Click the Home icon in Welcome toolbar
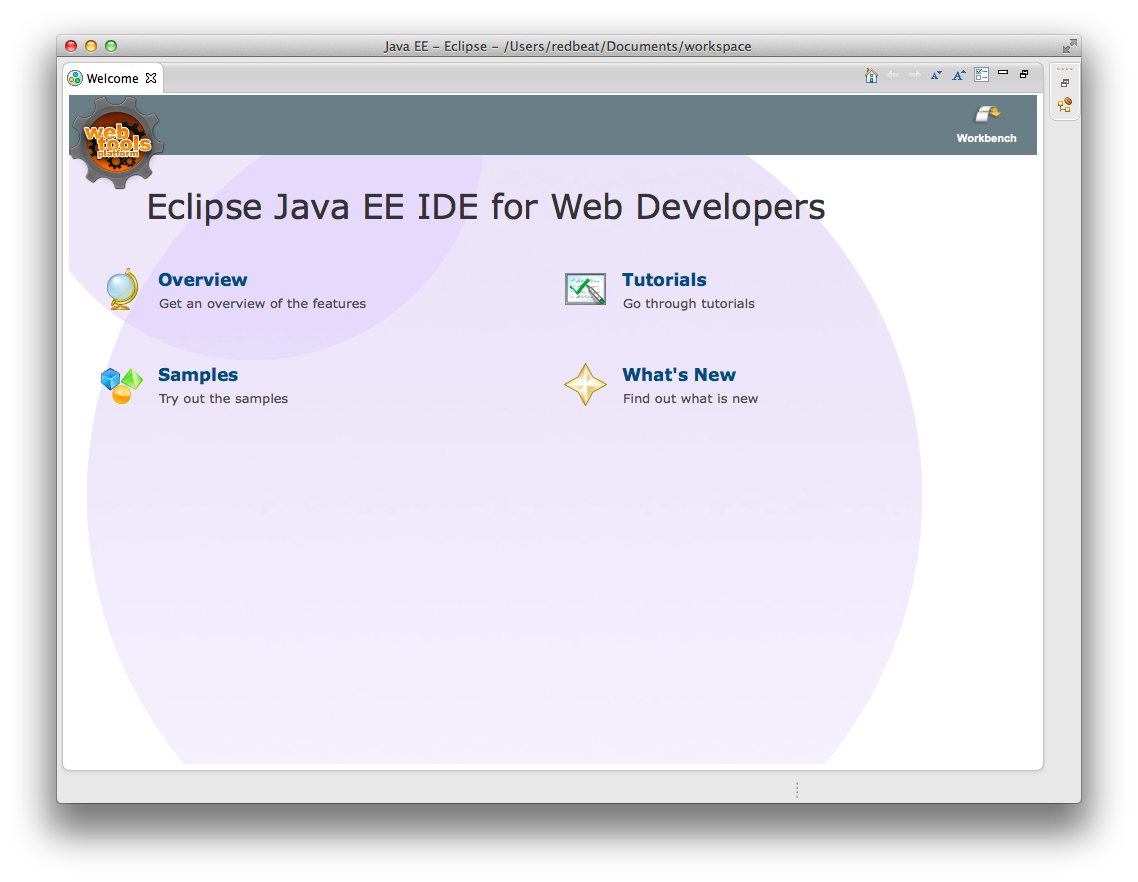Image resolution: width=1138 pixels, height=882 pixels. pyautogui.click(x=871, y=76)
